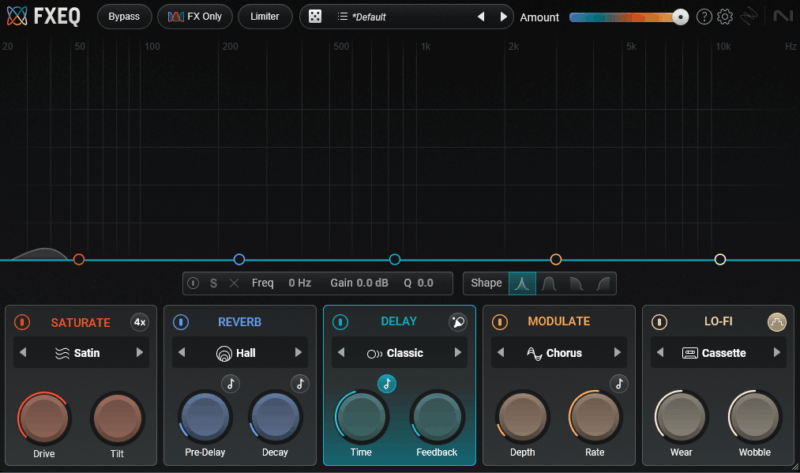Go to previous Saturate type before Satin

coord(24,353)
